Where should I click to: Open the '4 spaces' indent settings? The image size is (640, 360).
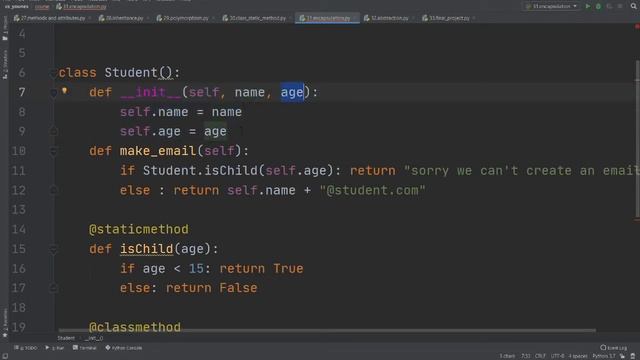tap(578, 356)
